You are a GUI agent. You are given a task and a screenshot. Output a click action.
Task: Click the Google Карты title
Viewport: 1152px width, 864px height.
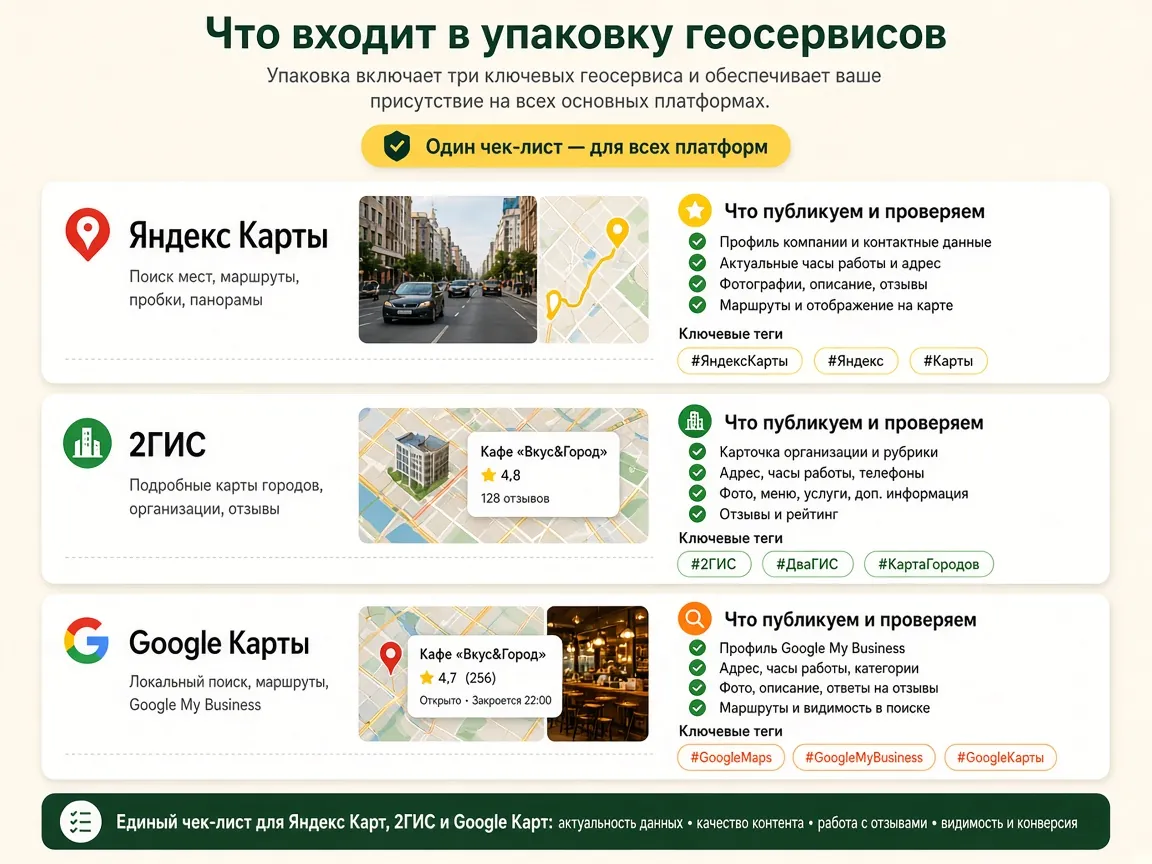click(x=219, y=643)
